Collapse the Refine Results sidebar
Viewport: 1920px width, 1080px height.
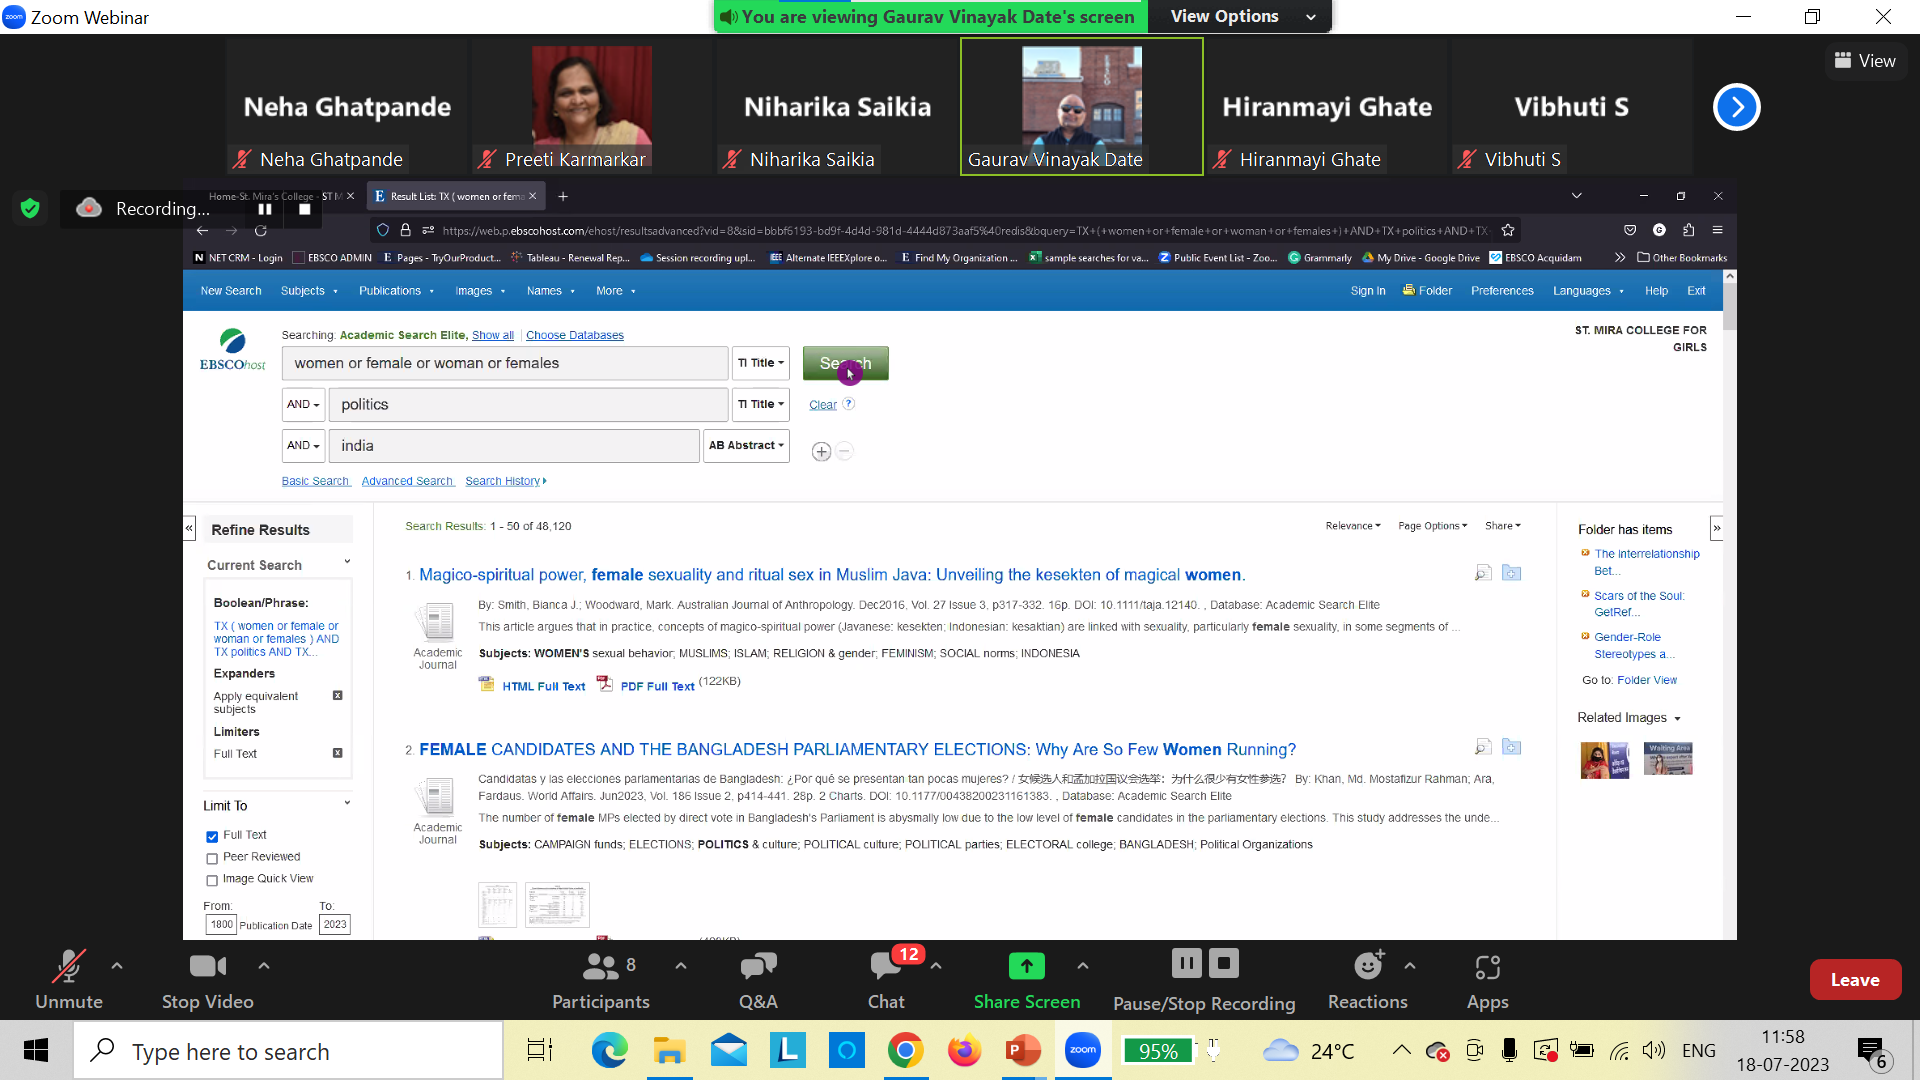[189, 528]
